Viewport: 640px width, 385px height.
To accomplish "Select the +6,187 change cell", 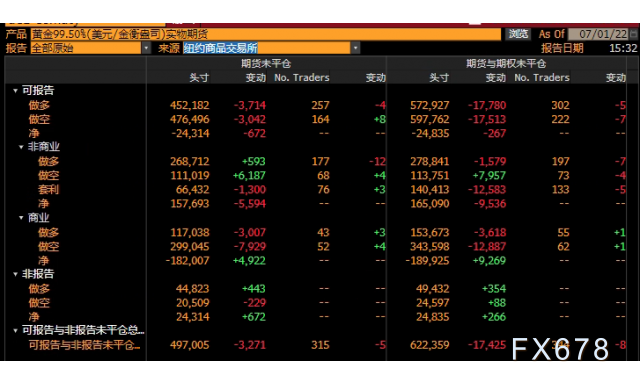I will pos(249,176).
